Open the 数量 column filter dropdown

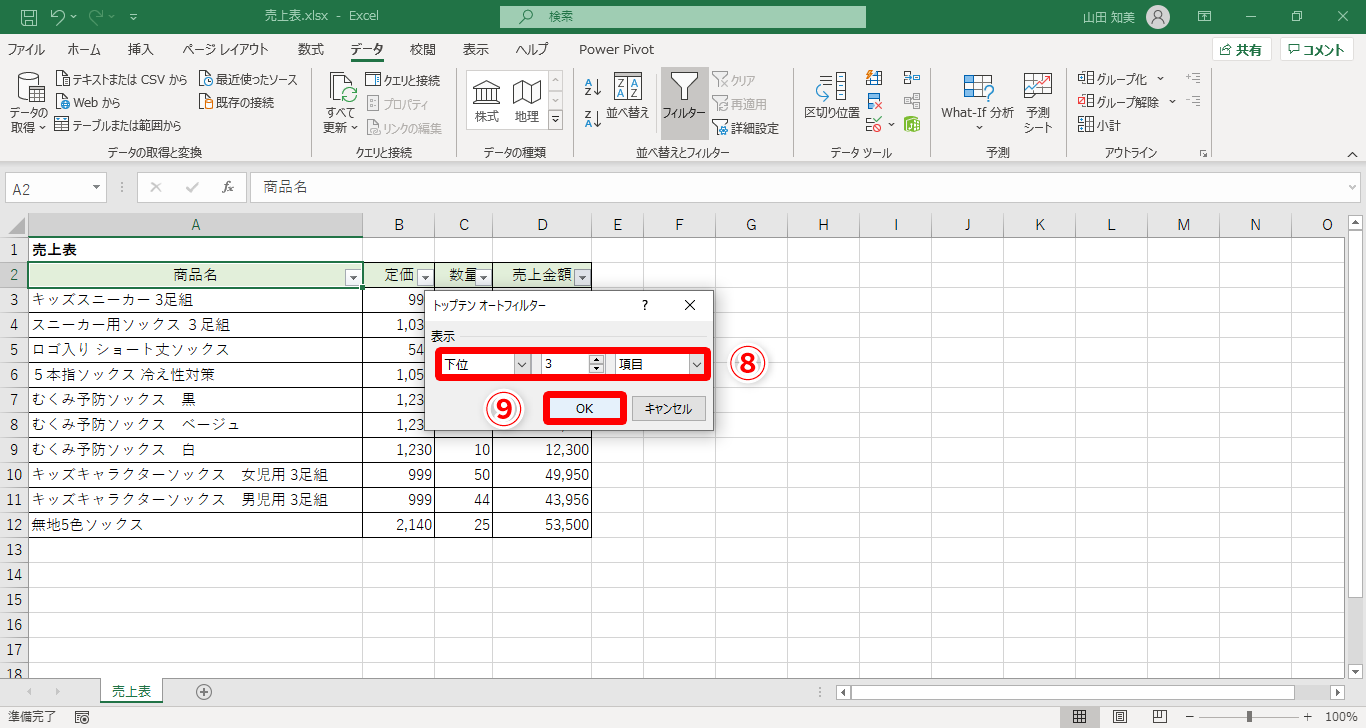[x=483, y=277]
